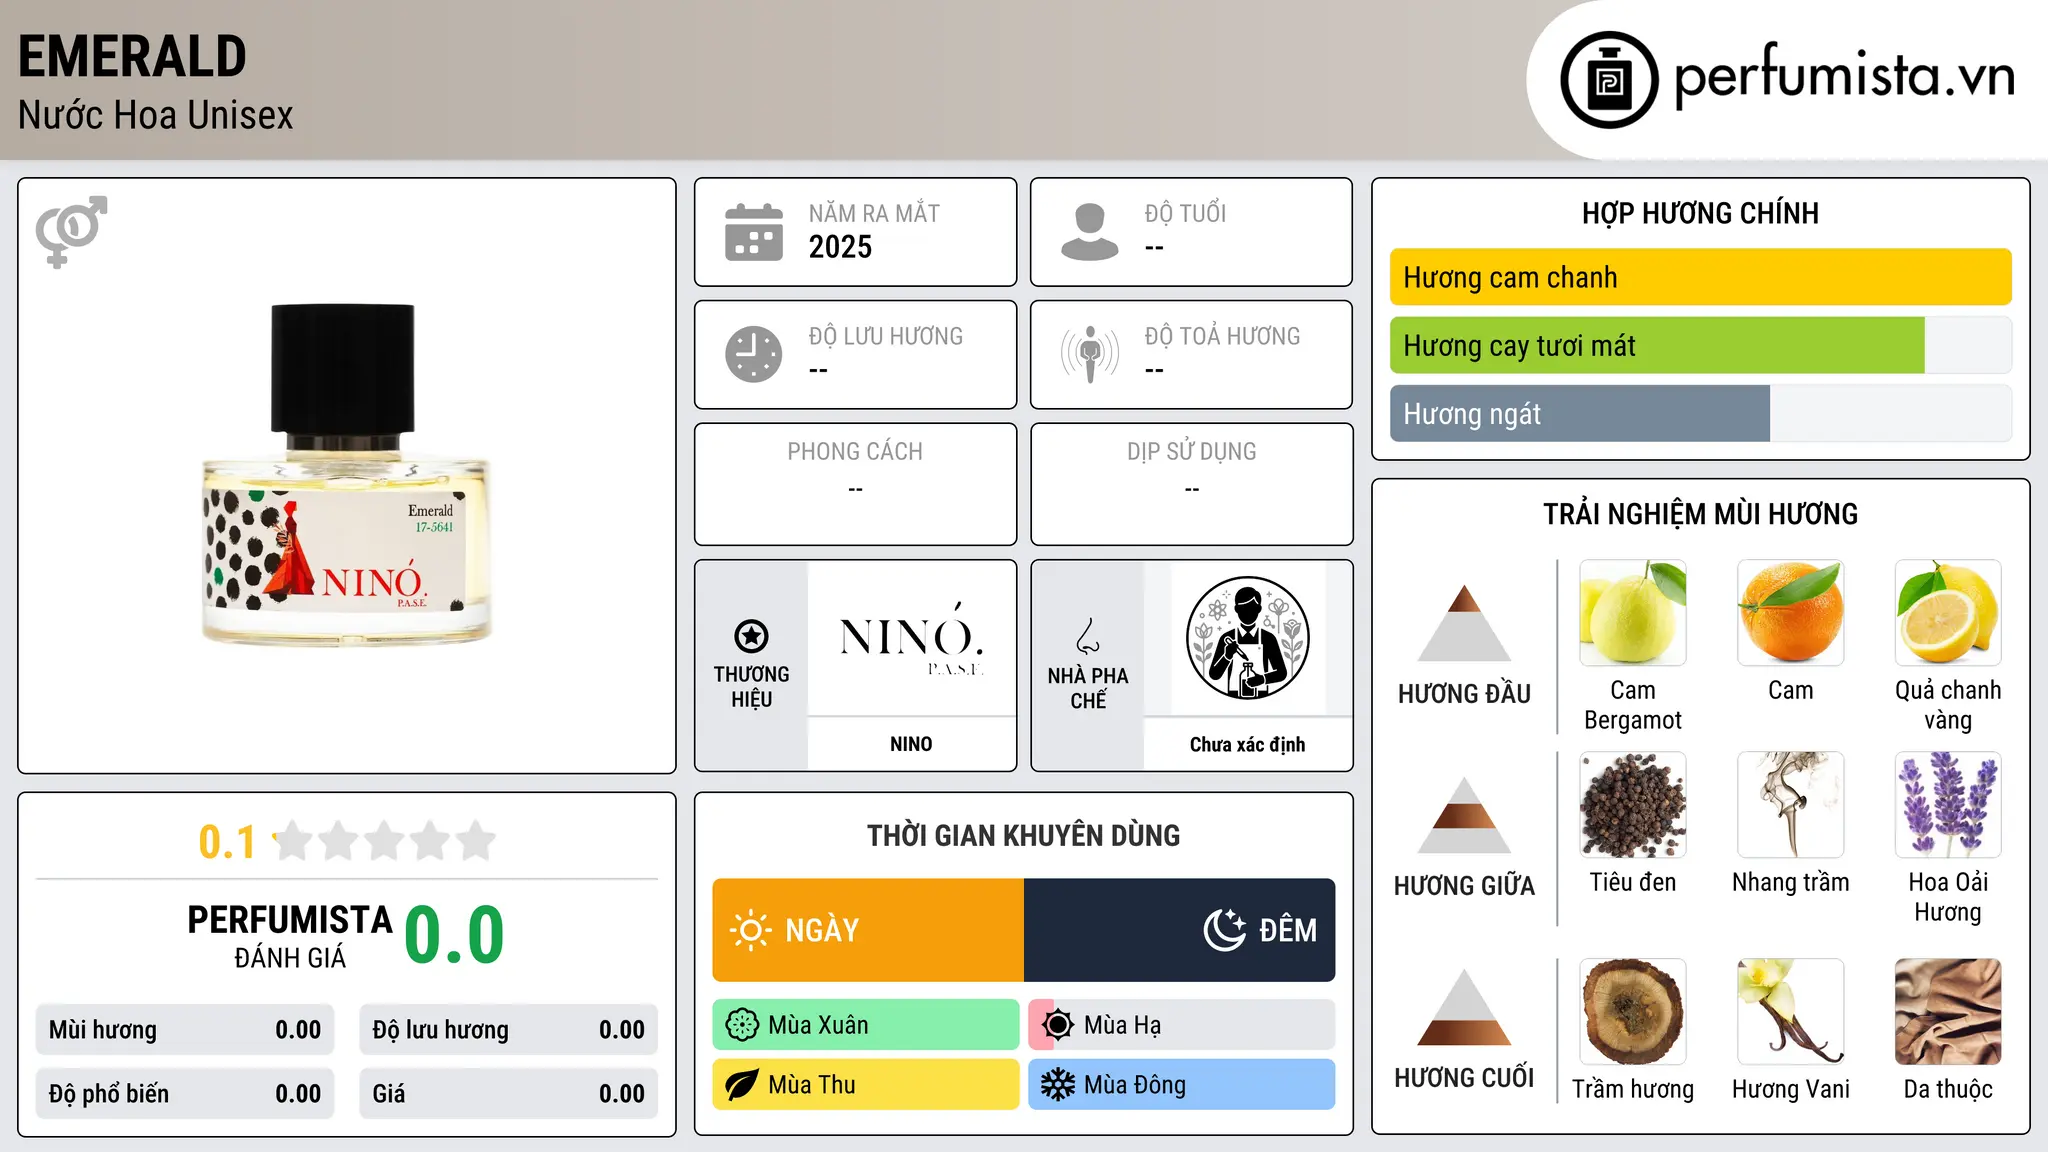Image resolution: width=2048 pixels, height=1152 pixels.
Task: Click the Hương giữa pyramid icon
Action: point(1464,815)
